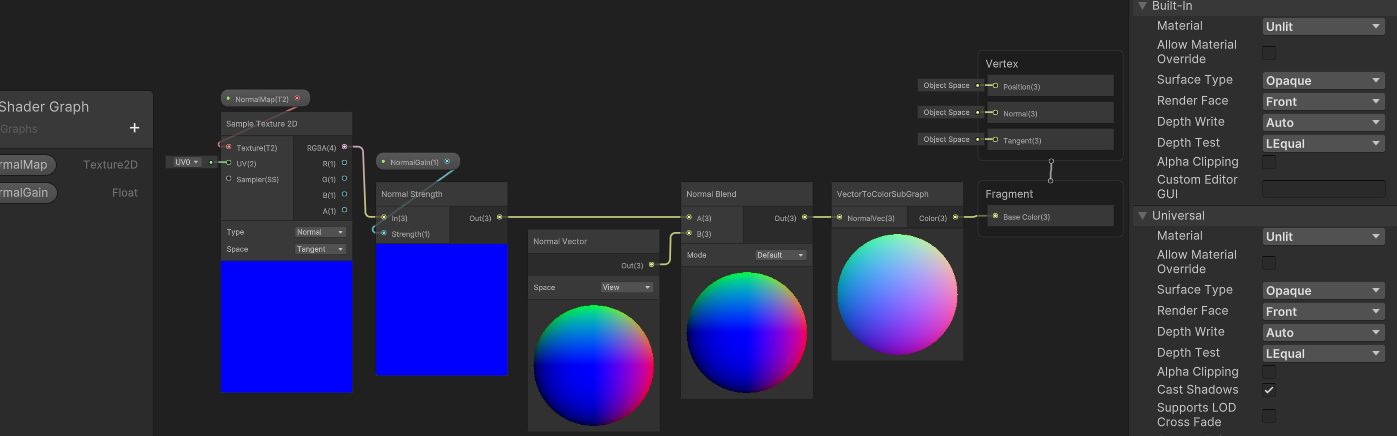The height and width of the screenshot is (436, 1397).
Task: Click Object Space label beside Vertex Position
Action: click(946, 86)
